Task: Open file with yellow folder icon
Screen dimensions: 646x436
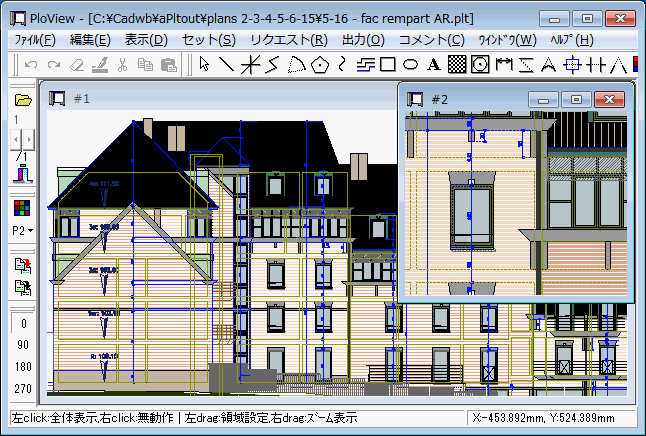Action: pyautogui.click(x=23, y=99)
